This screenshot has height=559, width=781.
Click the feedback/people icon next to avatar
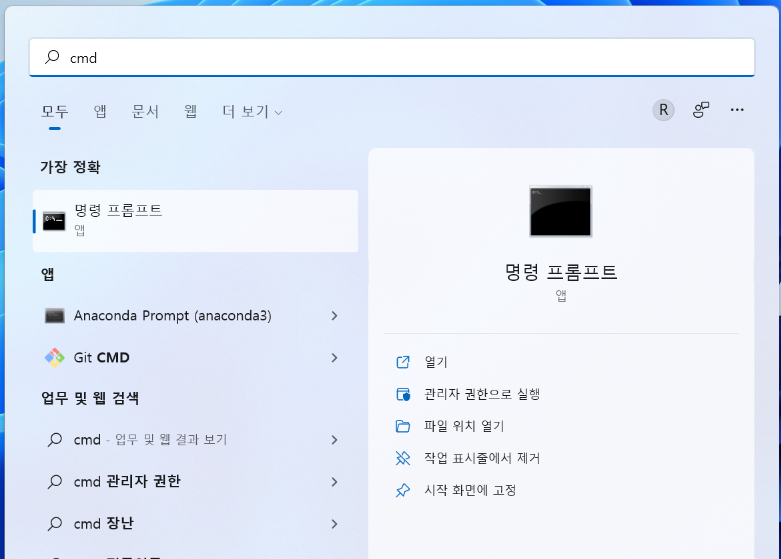(701, 110)
